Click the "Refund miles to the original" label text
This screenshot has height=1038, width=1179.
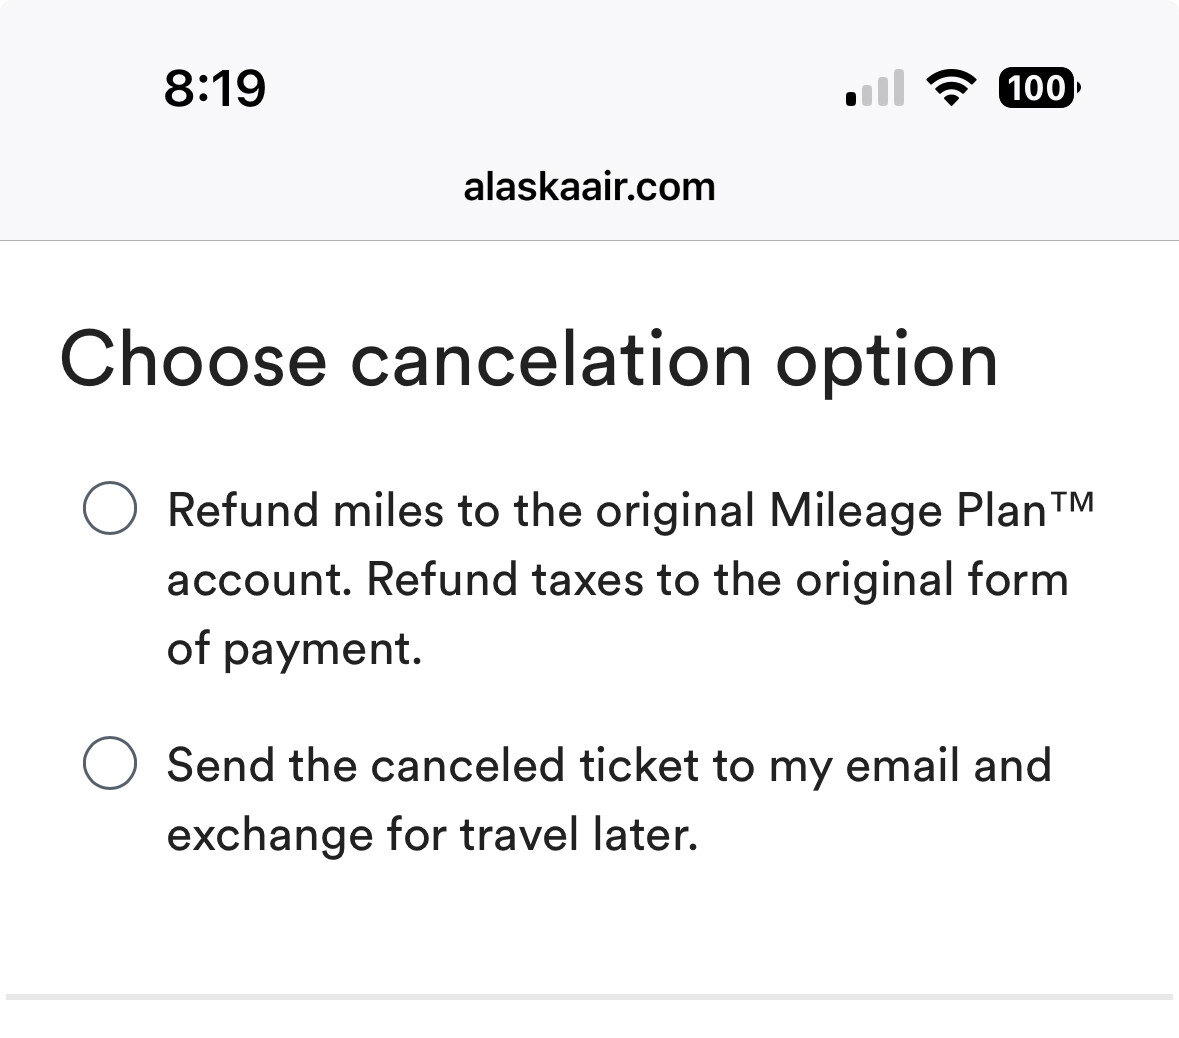[461, 511]
